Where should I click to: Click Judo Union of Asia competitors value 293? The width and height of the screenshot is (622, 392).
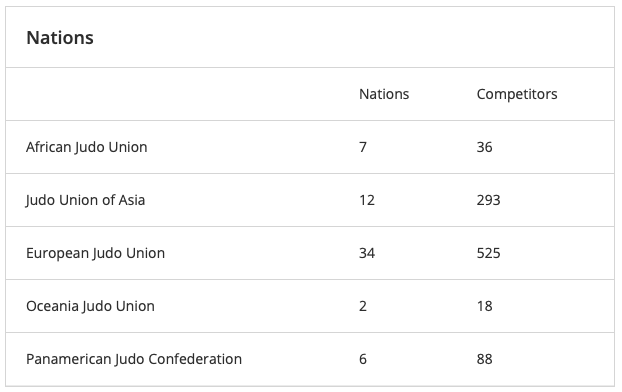click(x=488, y=200)
